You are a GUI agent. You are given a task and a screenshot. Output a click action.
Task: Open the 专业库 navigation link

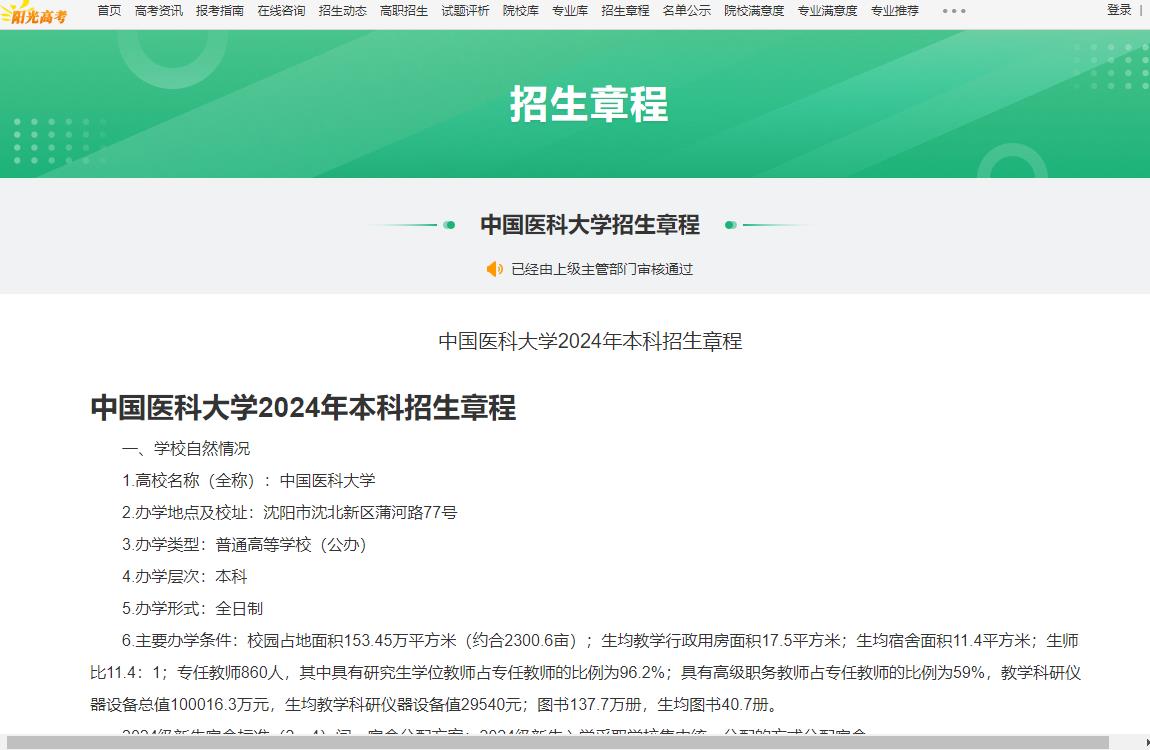(x=570, y=11)
